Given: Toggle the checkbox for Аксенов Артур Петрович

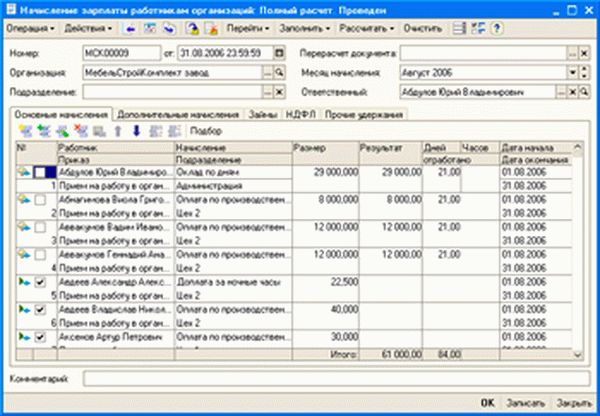Looking at the screenshot, I should [39, 339].
